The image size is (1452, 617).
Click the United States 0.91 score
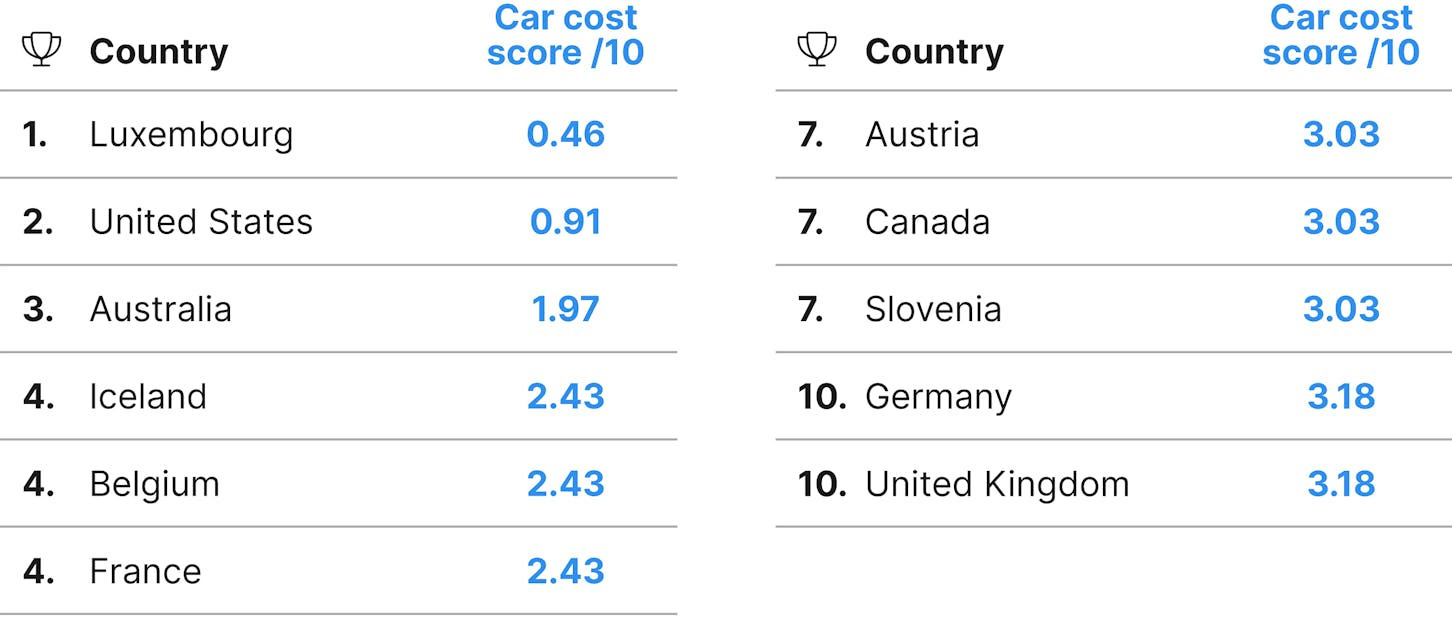click(566, 222)
